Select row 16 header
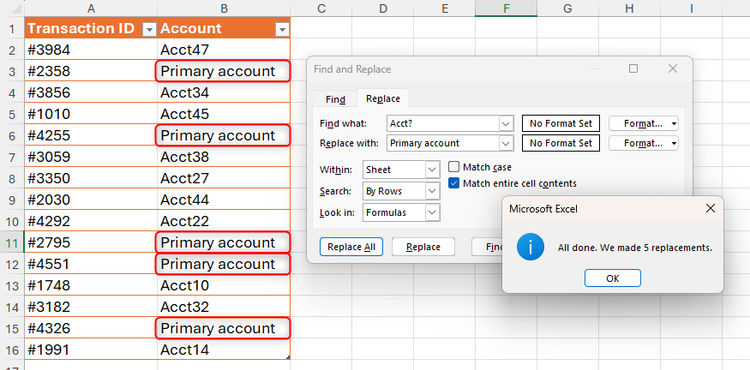This screenshot has width=750, height=370. pyautogui.click(x=12, y=350)
